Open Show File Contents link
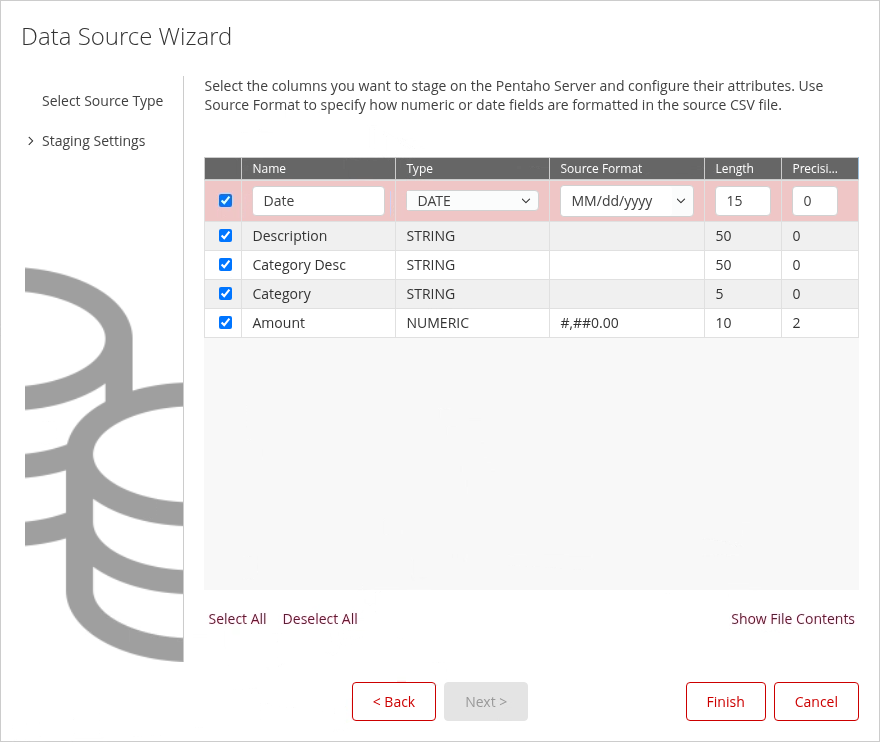Screen dimensions: 880x742 pos(792,619)
